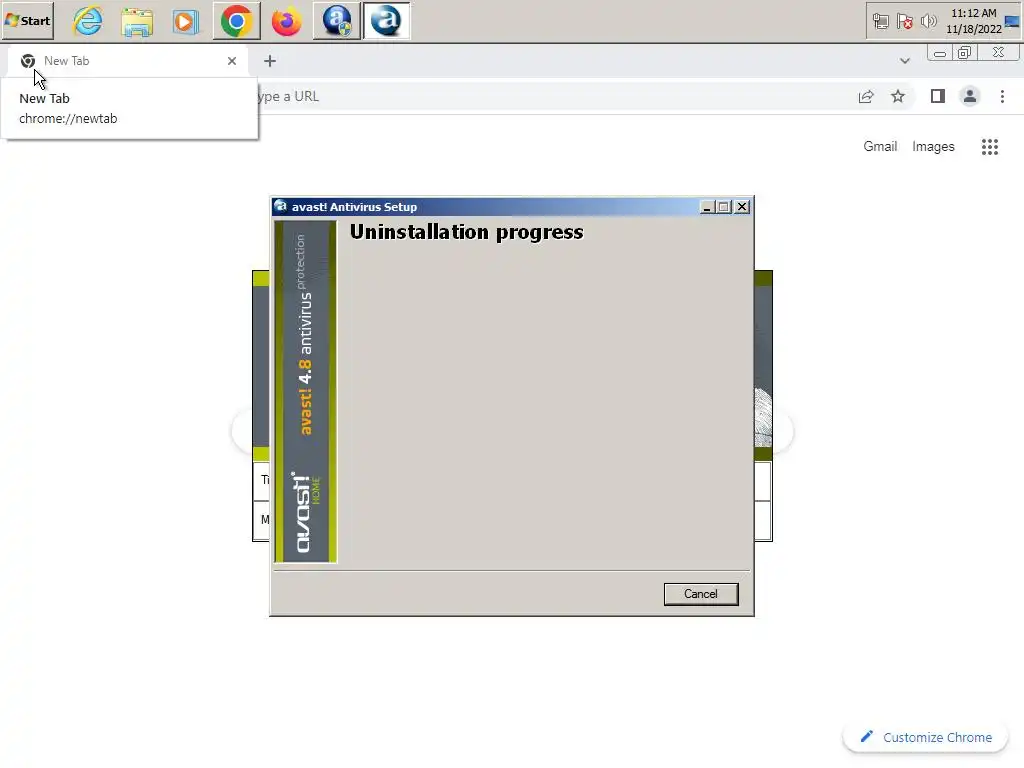
Task: Select the active avast taskbar icon
Action: tap(387, 21)
